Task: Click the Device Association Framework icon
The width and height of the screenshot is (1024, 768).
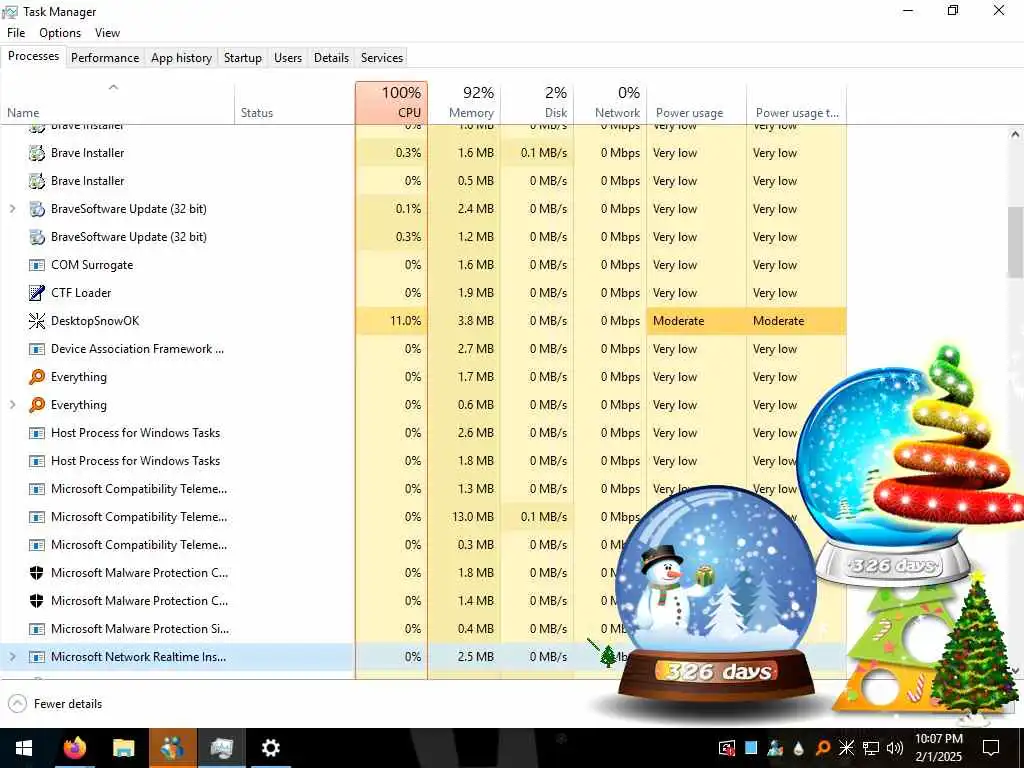Action: coord(37,349)
